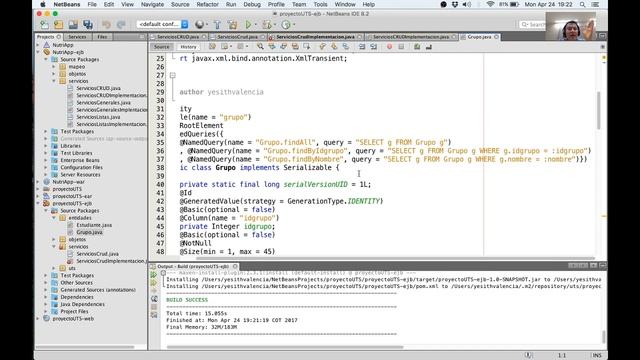Click the Save All toolbar icon
Viewport: 640px width, 360px height.
click(x=88, y=25)
